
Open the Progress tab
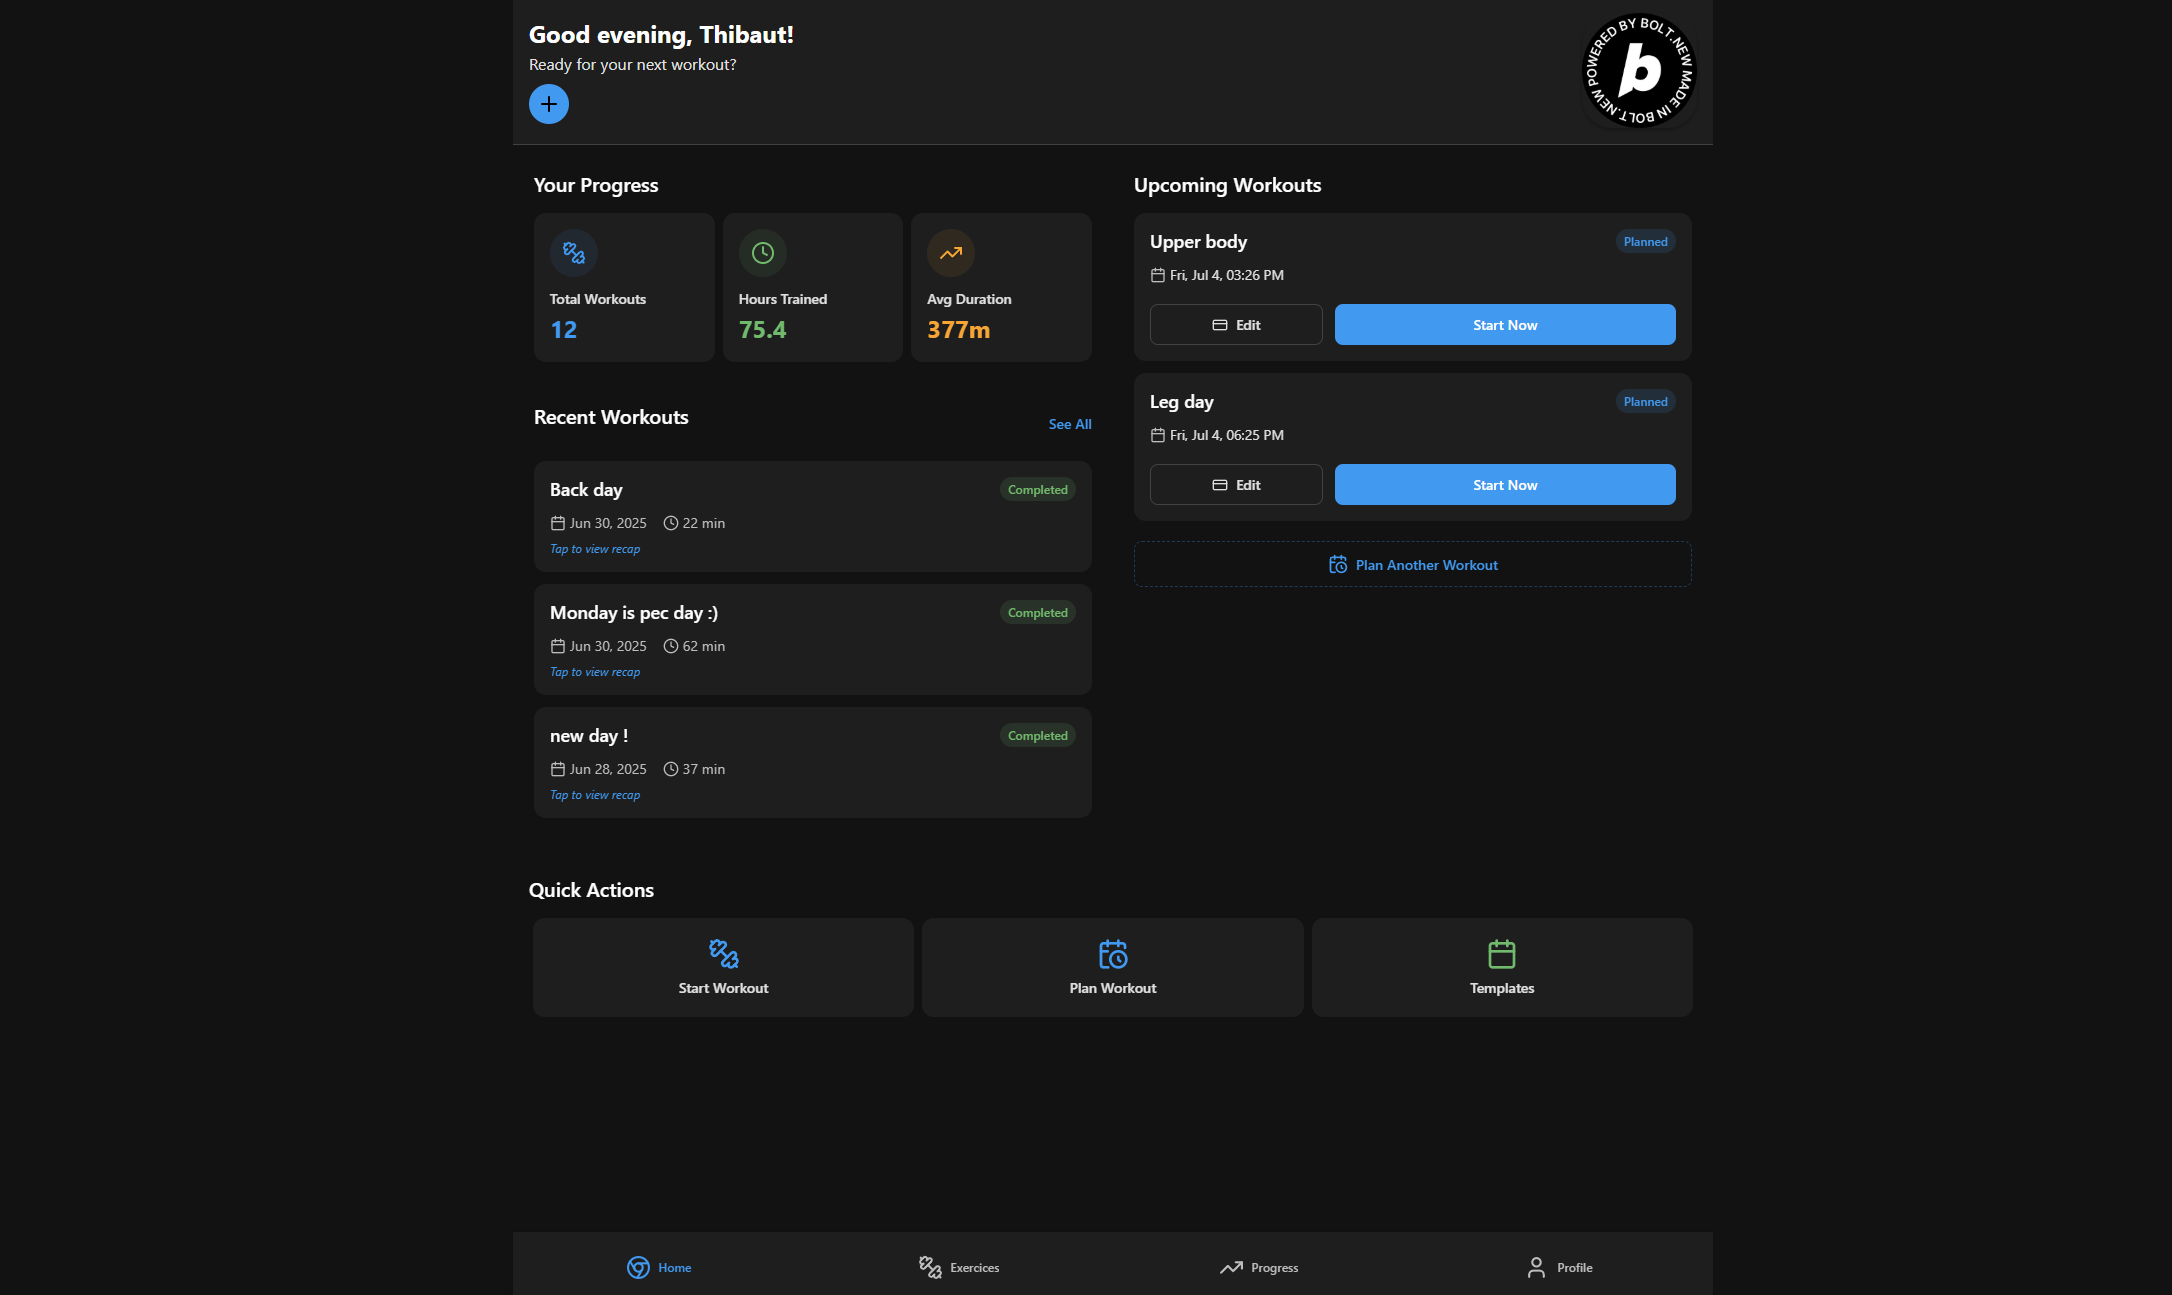pyautogui.click(x=1259, y=1267)
